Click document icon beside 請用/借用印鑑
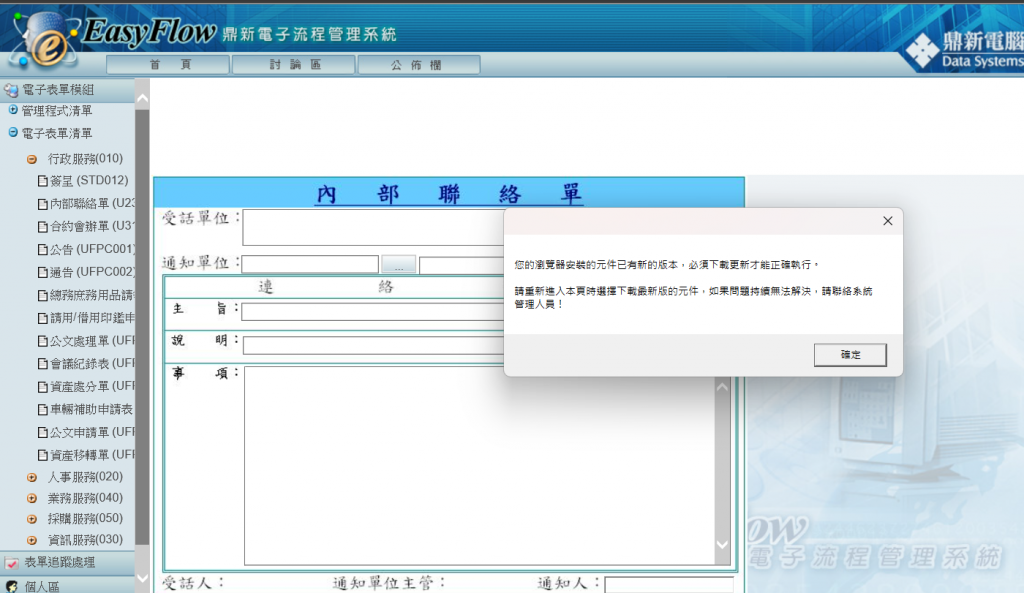The image size is (1024, 593). point(42,319)
